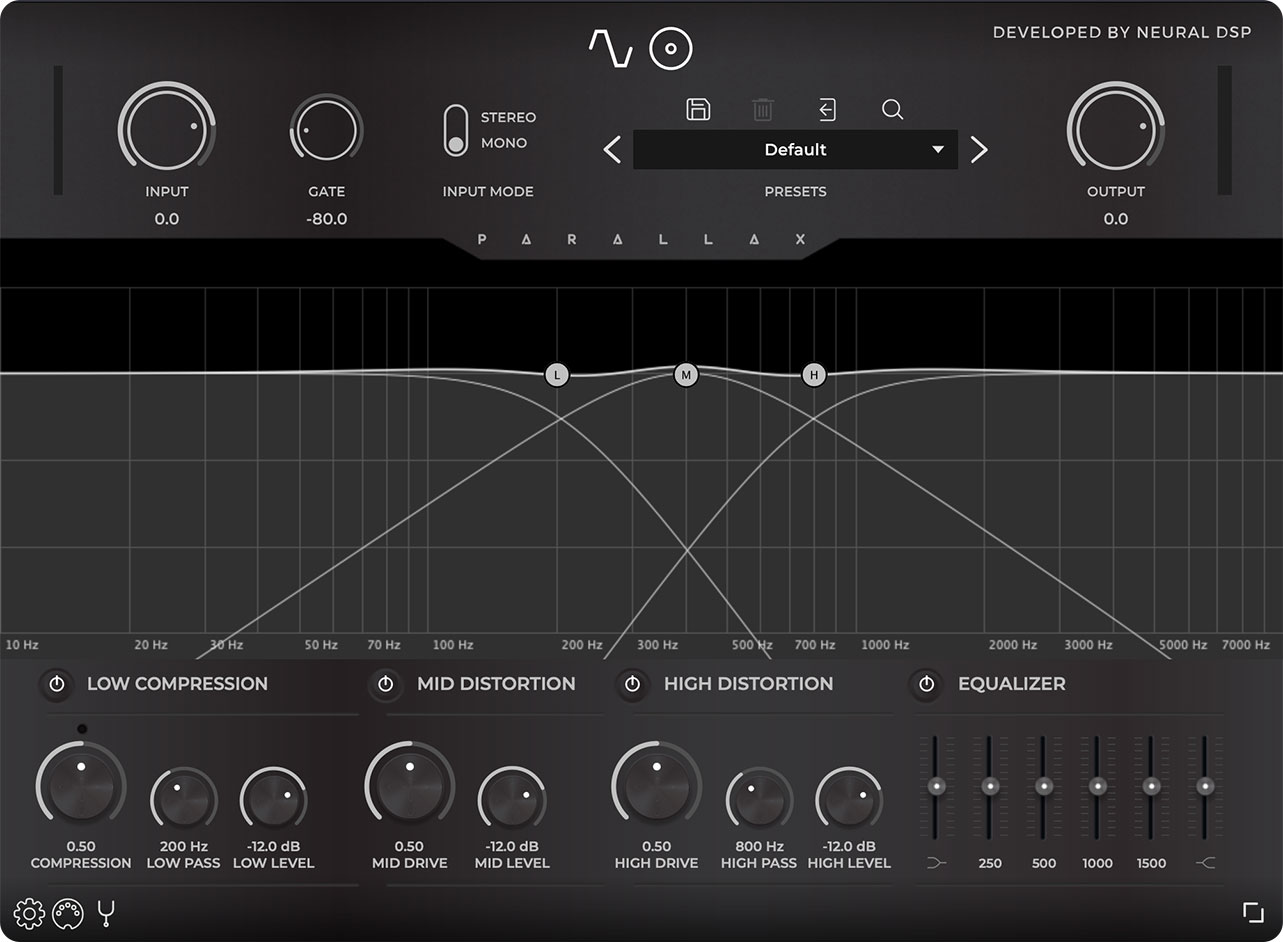Click the 500 Hz equalizer slider

point(1044,786)
